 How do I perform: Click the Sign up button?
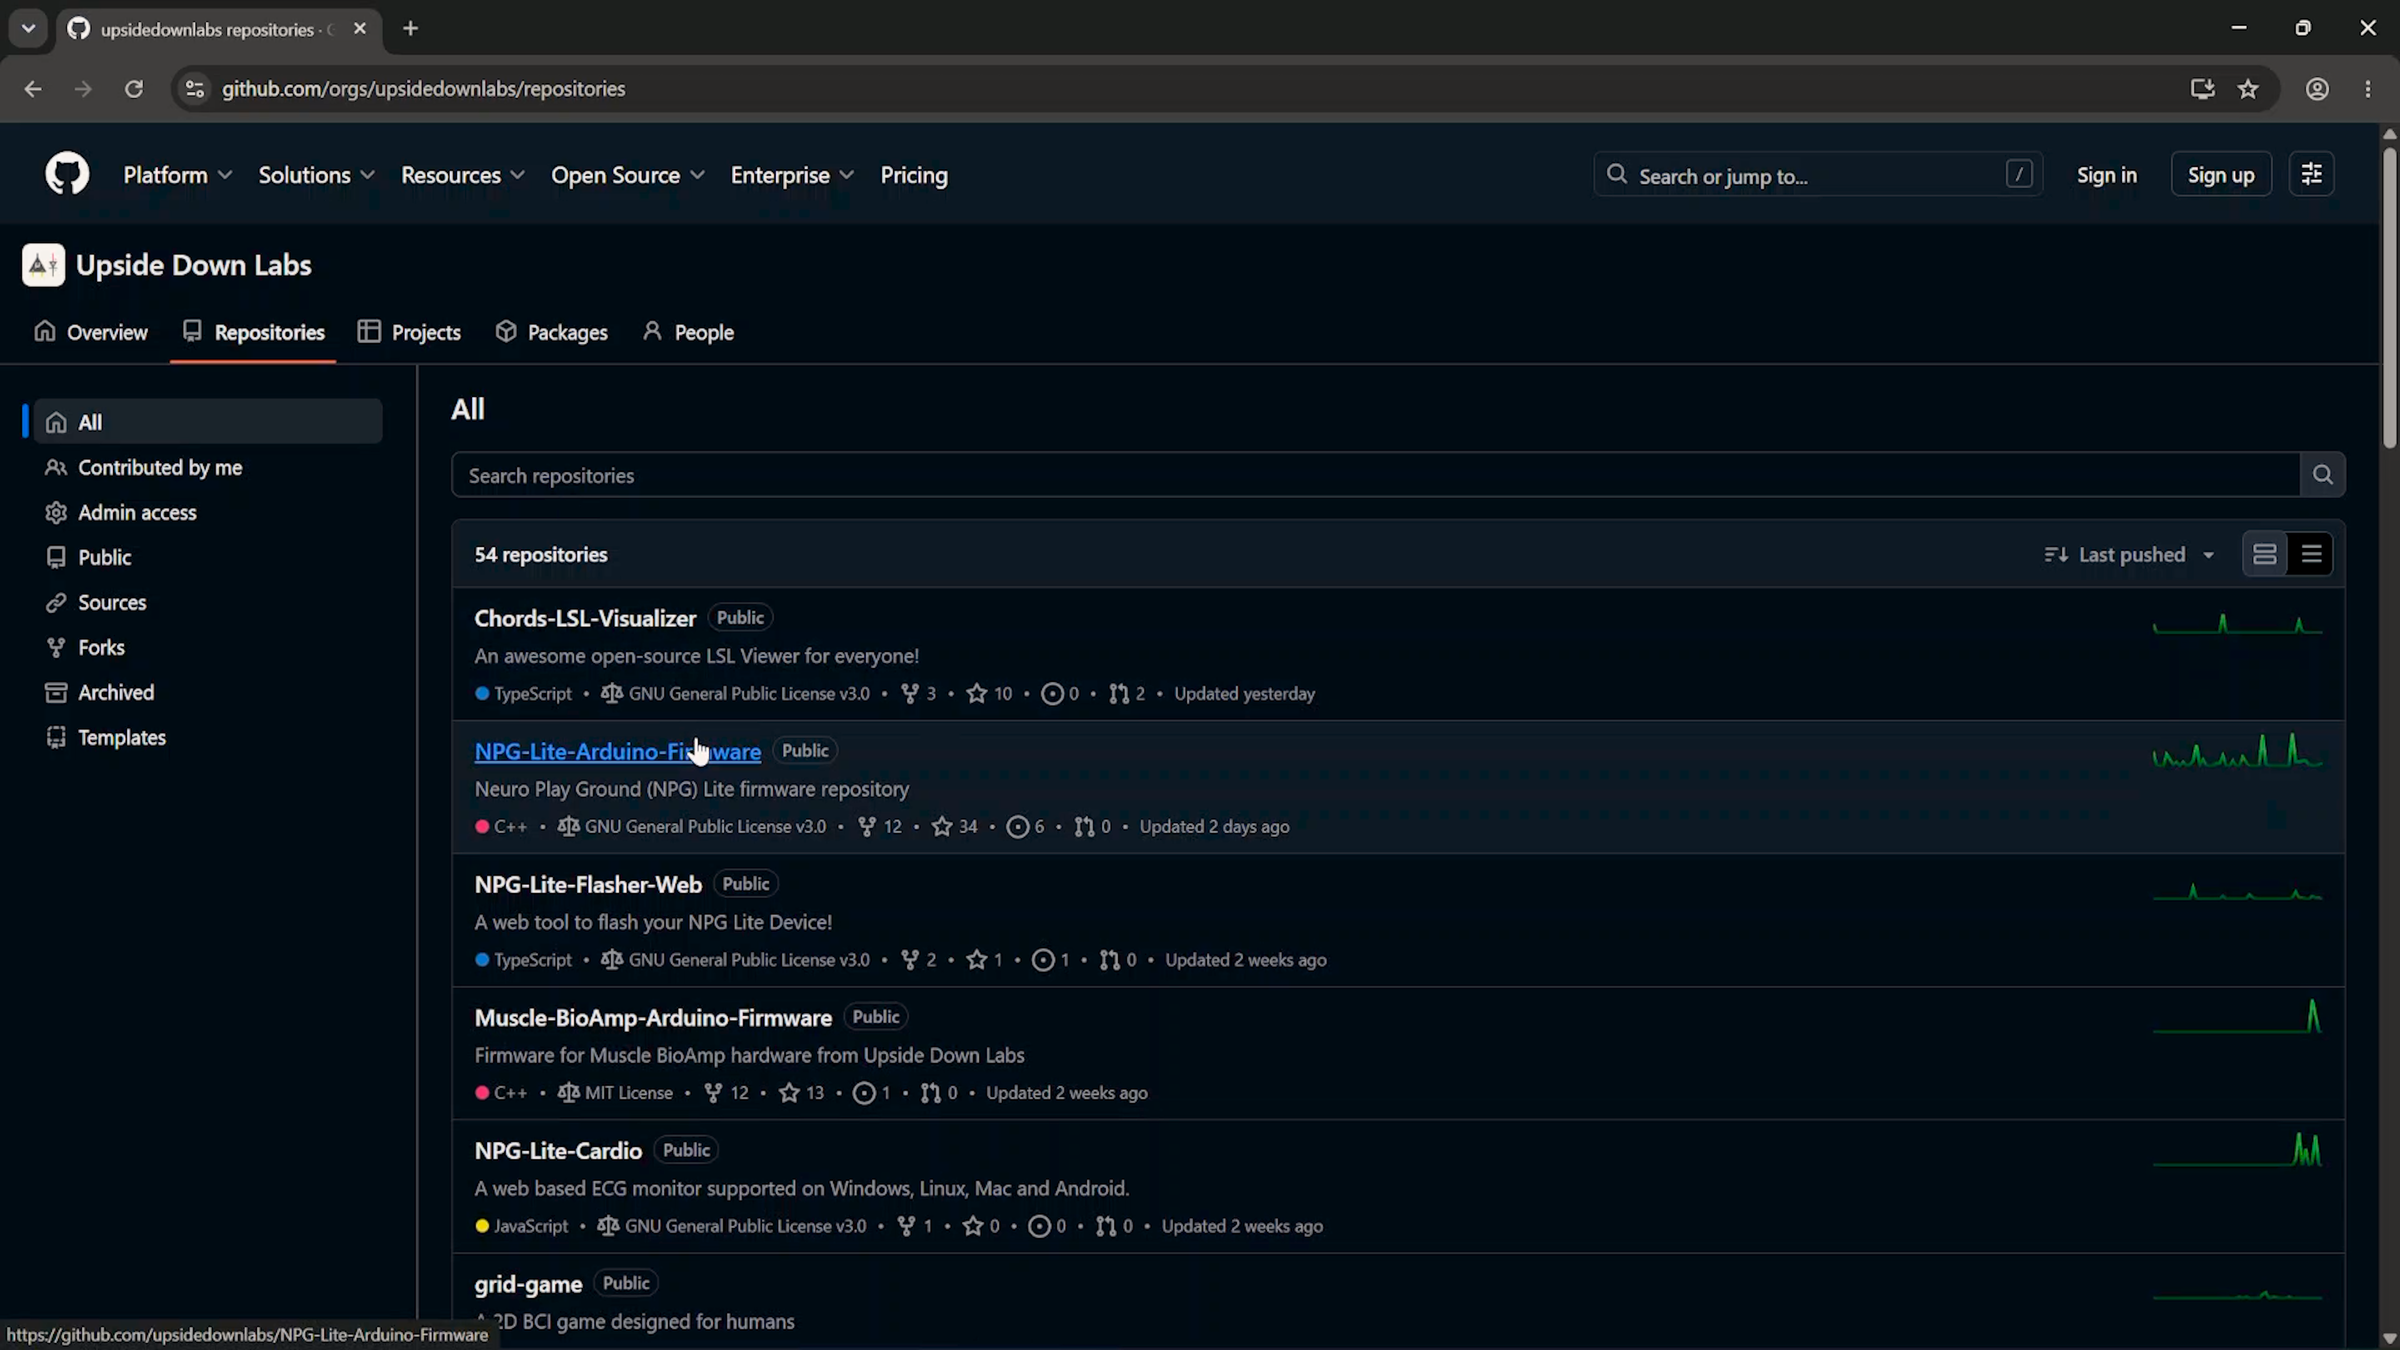(2220, 175)
